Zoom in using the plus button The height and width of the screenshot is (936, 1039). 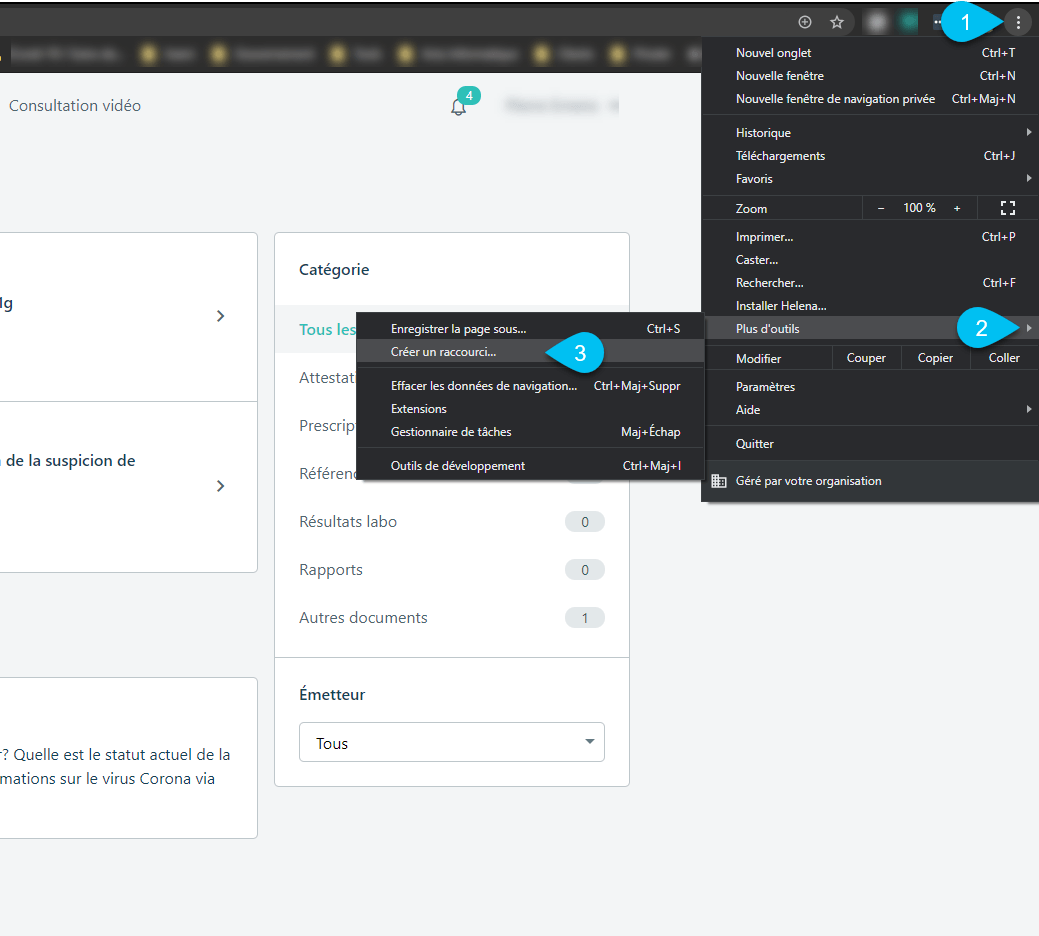[957, 208]
